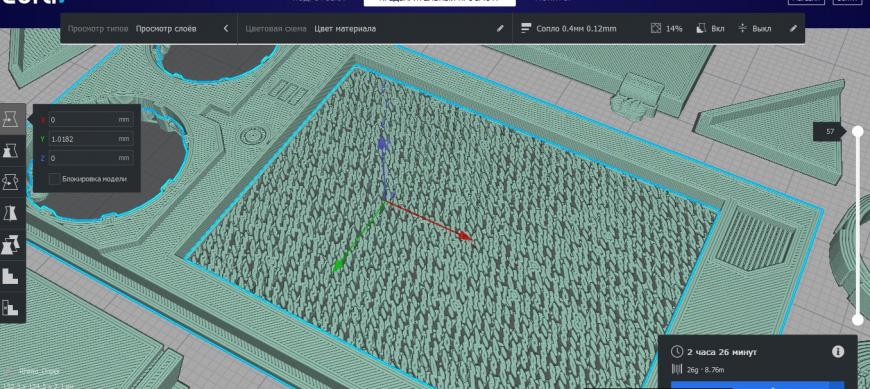Click the adhesion Выкл setting
Viewport: 870px width, 389px height.
(x=754, y=28)
